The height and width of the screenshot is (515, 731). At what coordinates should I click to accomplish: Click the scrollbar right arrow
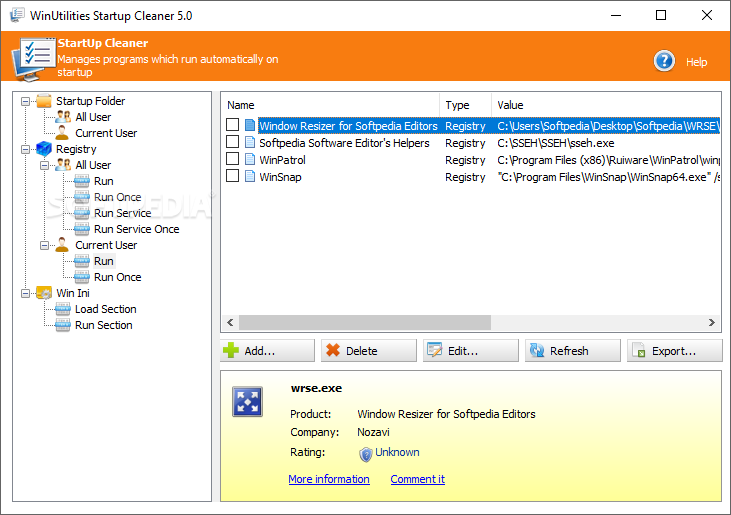tap(711, 322)
